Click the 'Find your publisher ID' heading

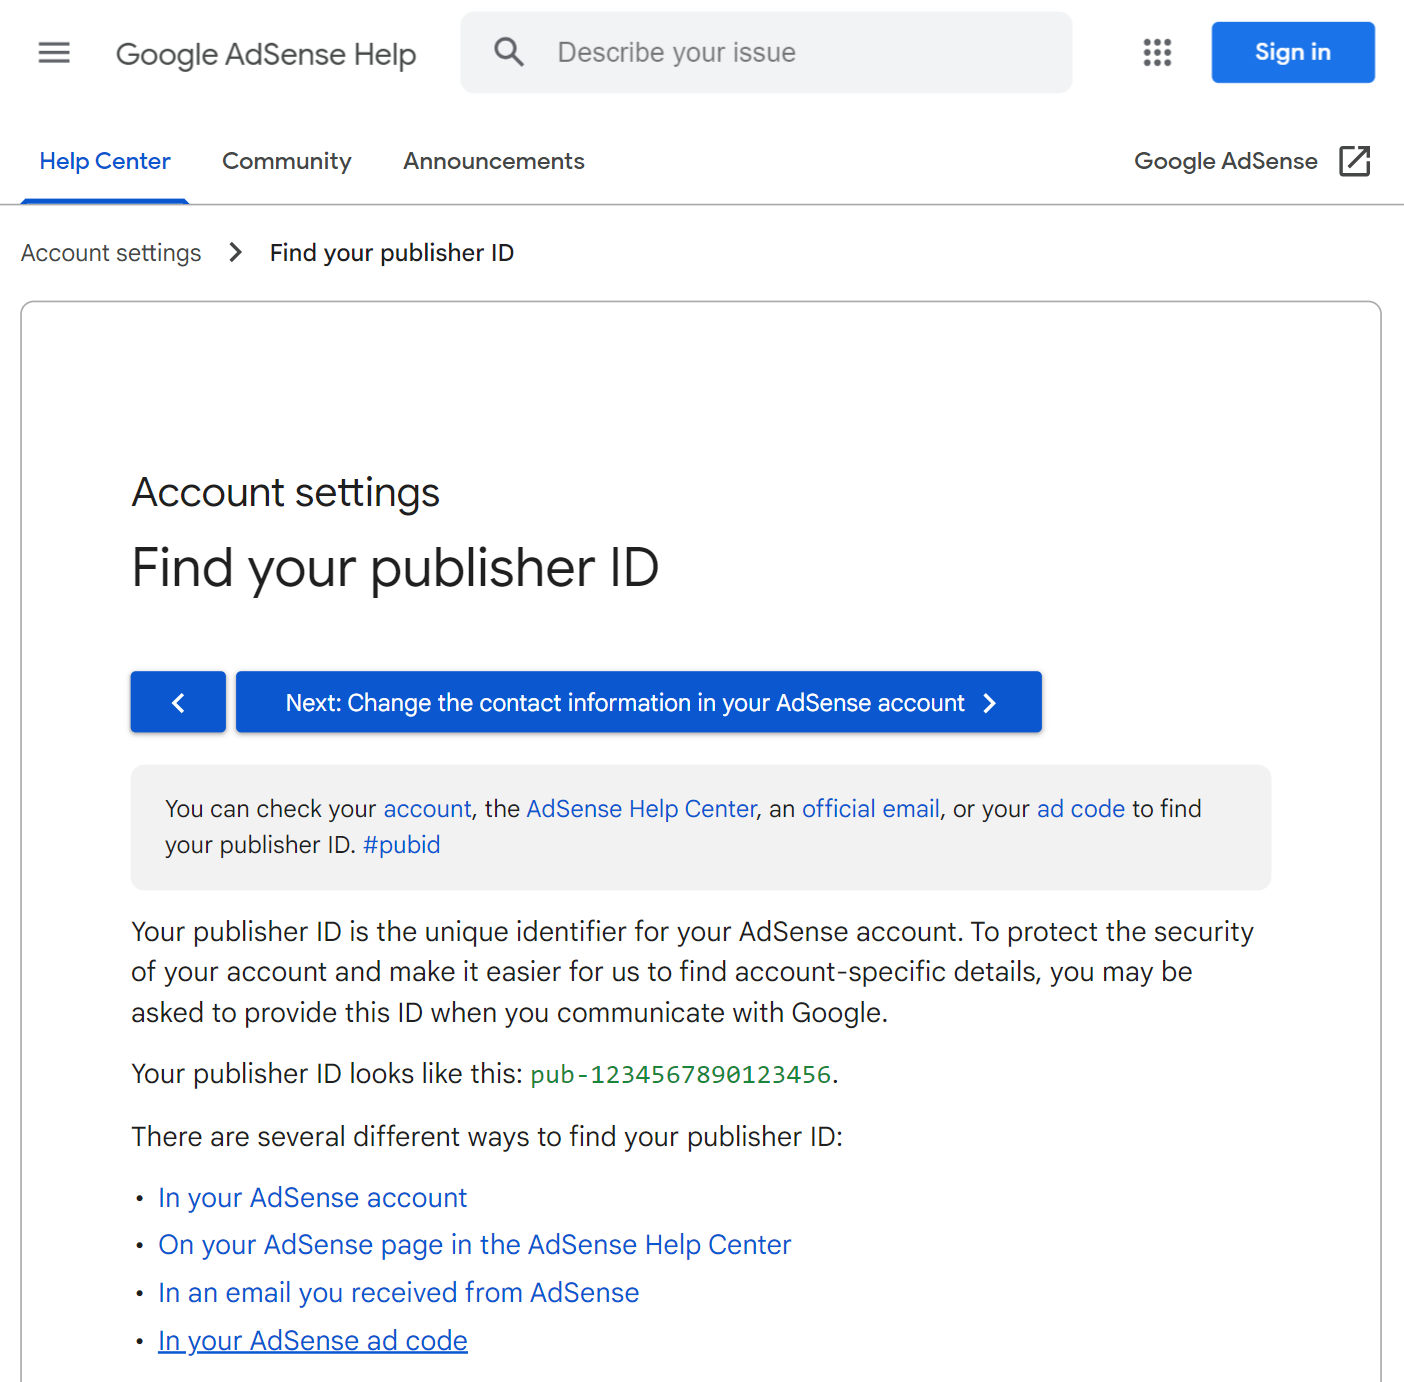396,569
